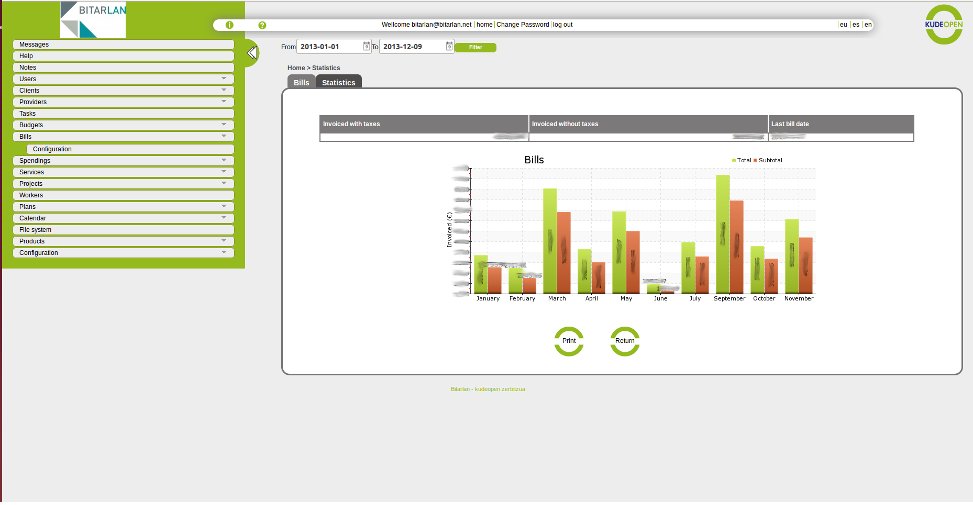Open the To date calendar picker icon

pos(450,46)
